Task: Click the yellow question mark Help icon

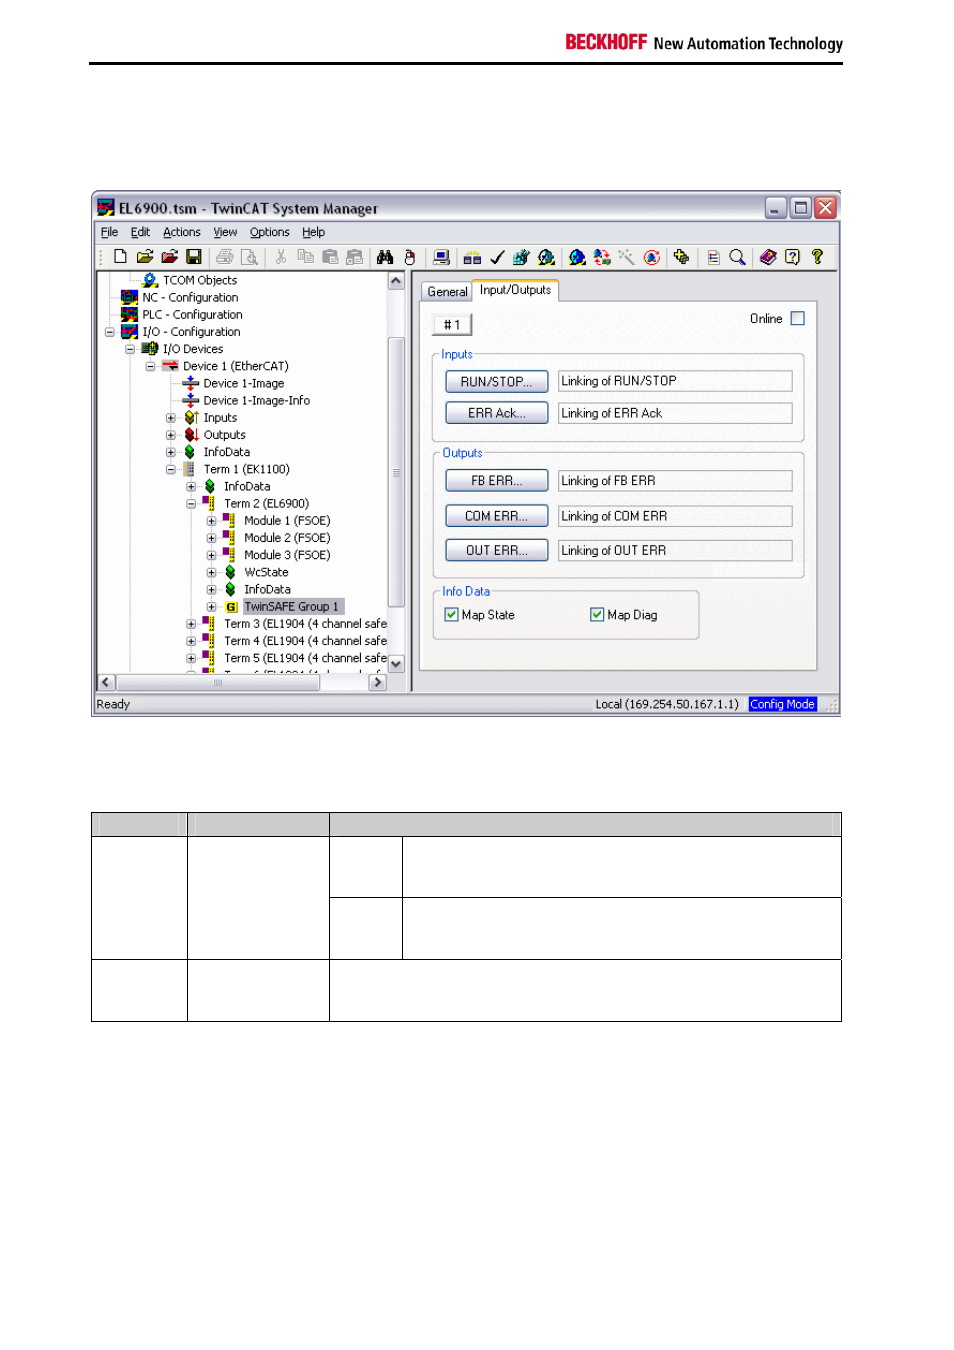Action: click(817, 257)
